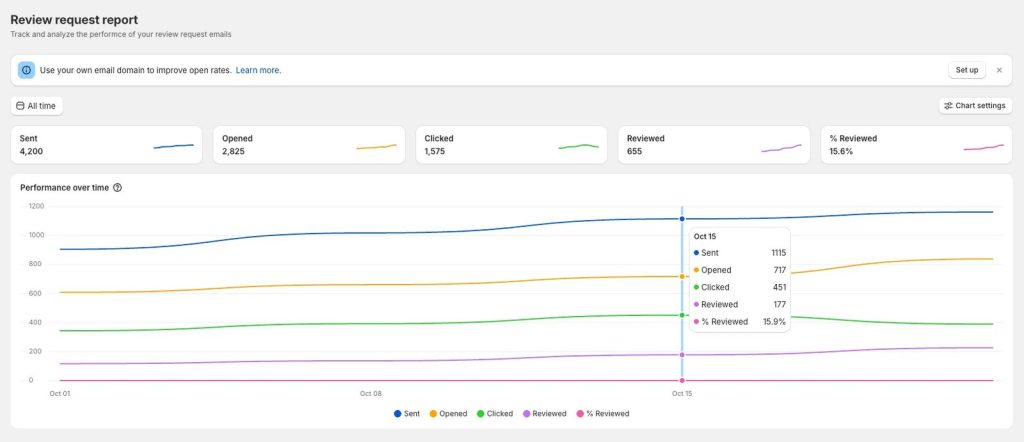The width and height of the screenshot is (1024, 442).
Task: Click the Opened sparkline chart icon
Action: pos(376,146)
